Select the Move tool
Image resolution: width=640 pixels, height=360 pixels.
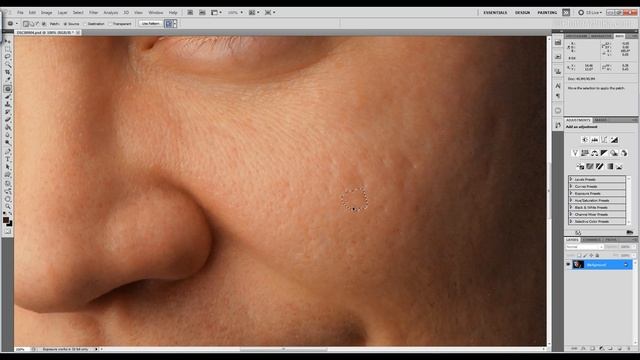pos(8,41)
